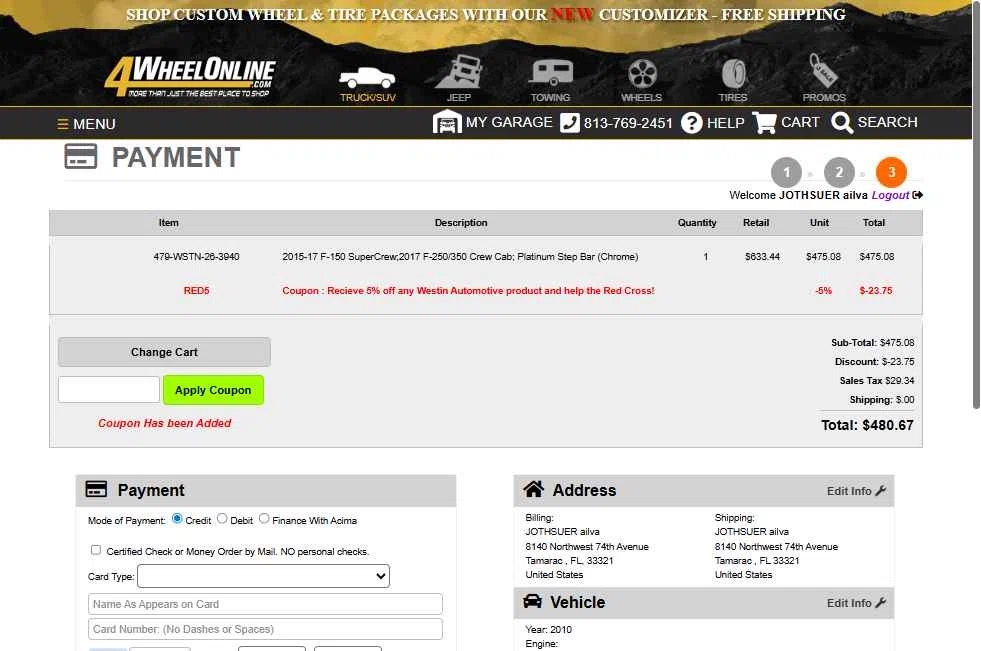Image resolution: width=981 pixels, height=651 pixels.
Task: Select the Towing trailer icon
Action: tap(551, 73)
